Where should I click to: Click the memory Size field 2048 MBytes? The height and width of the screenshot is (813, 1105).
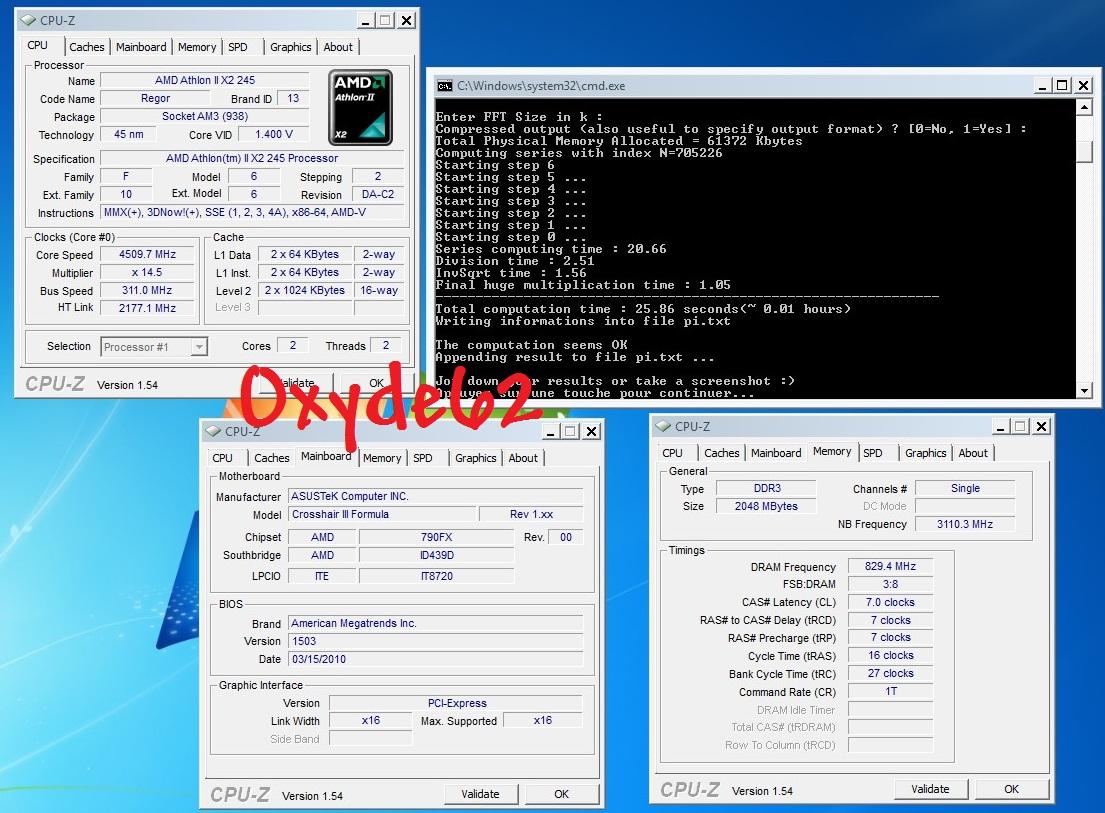pos(766,506)
